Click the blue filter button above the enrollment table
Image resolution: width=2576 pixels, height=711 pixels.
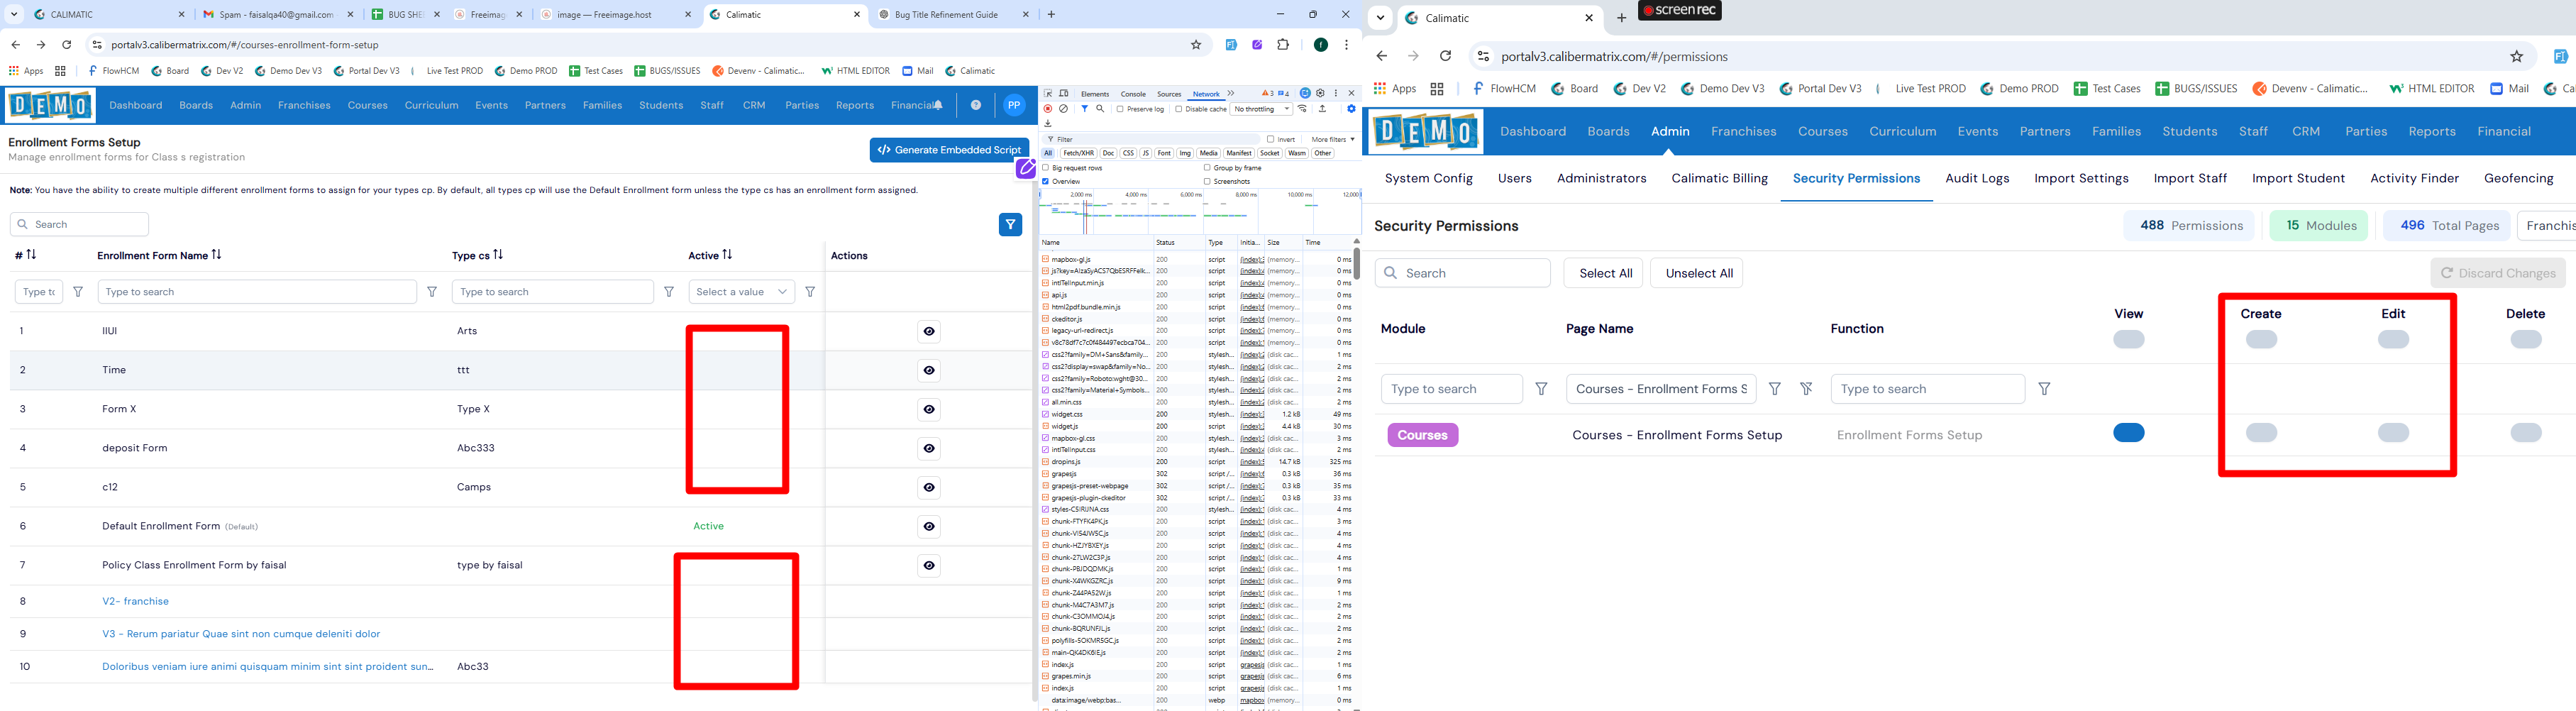(1010, 225)
